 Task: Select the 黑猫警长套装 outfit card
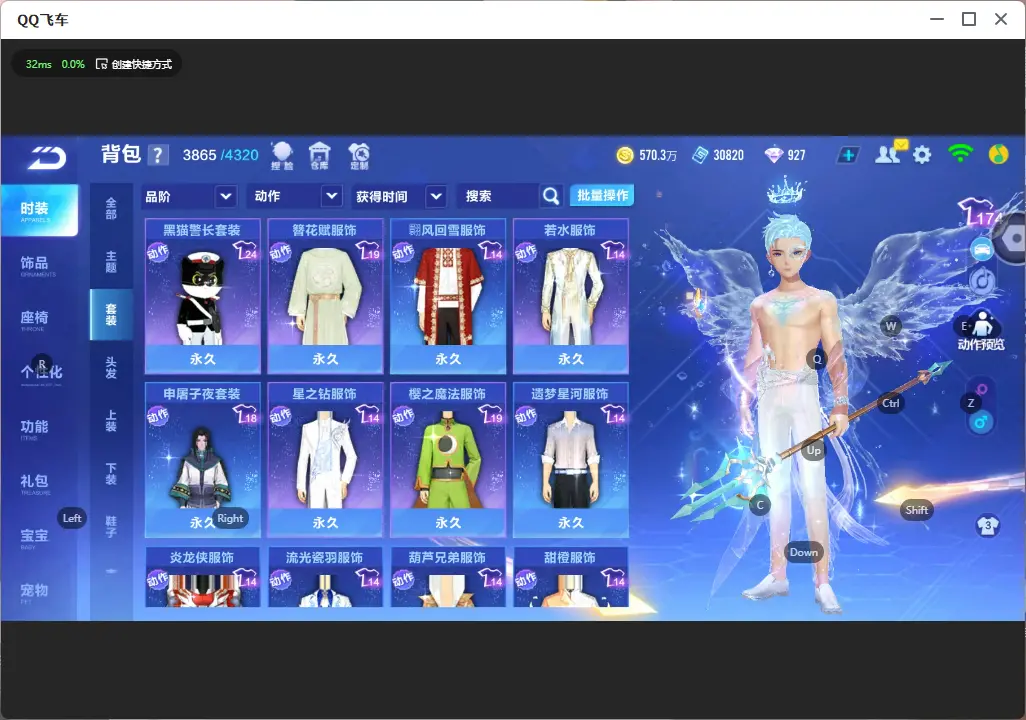tap(203, 296)
